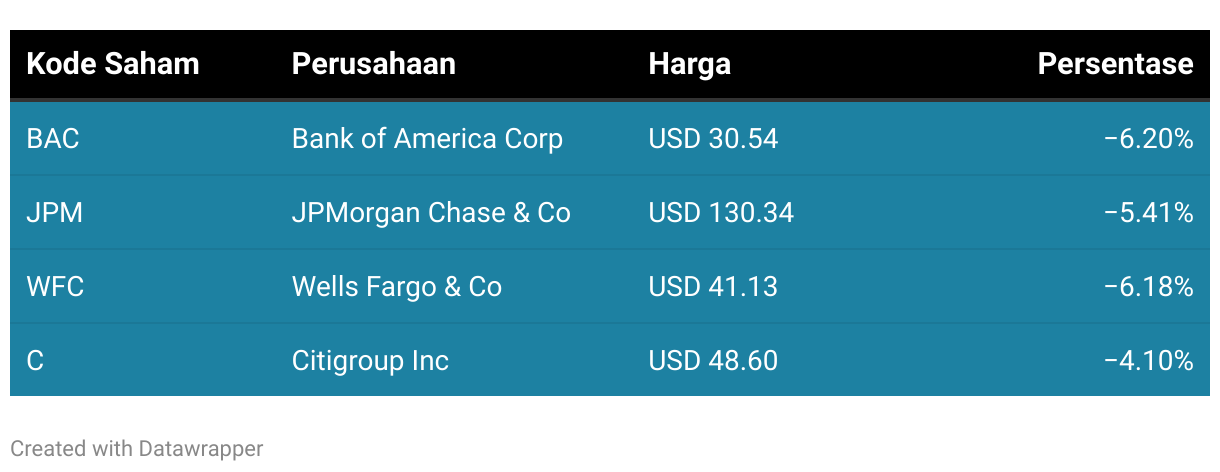Select the WFC stock code cell
Image resolution: width=1220 pixels, height=472 pixels.
tap(55, 287)
